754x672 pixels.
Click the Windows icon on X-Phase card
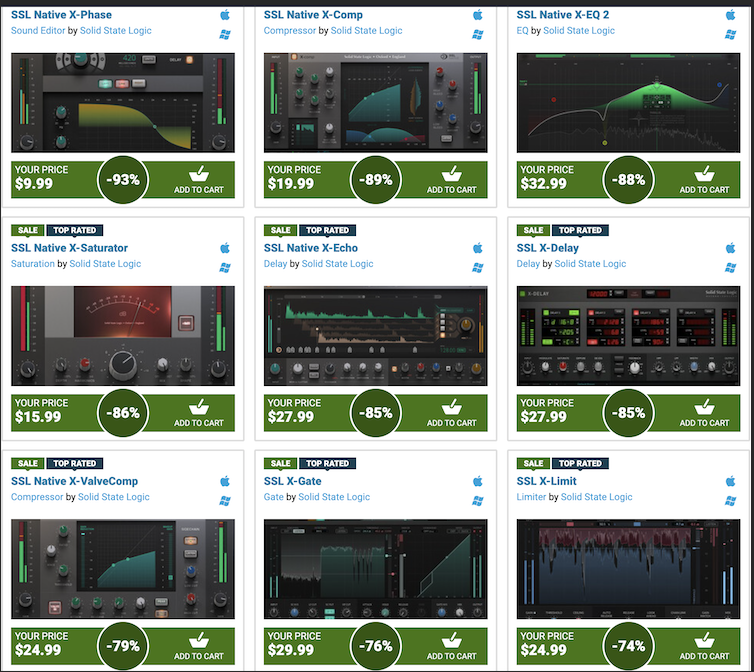click(225, 34)
